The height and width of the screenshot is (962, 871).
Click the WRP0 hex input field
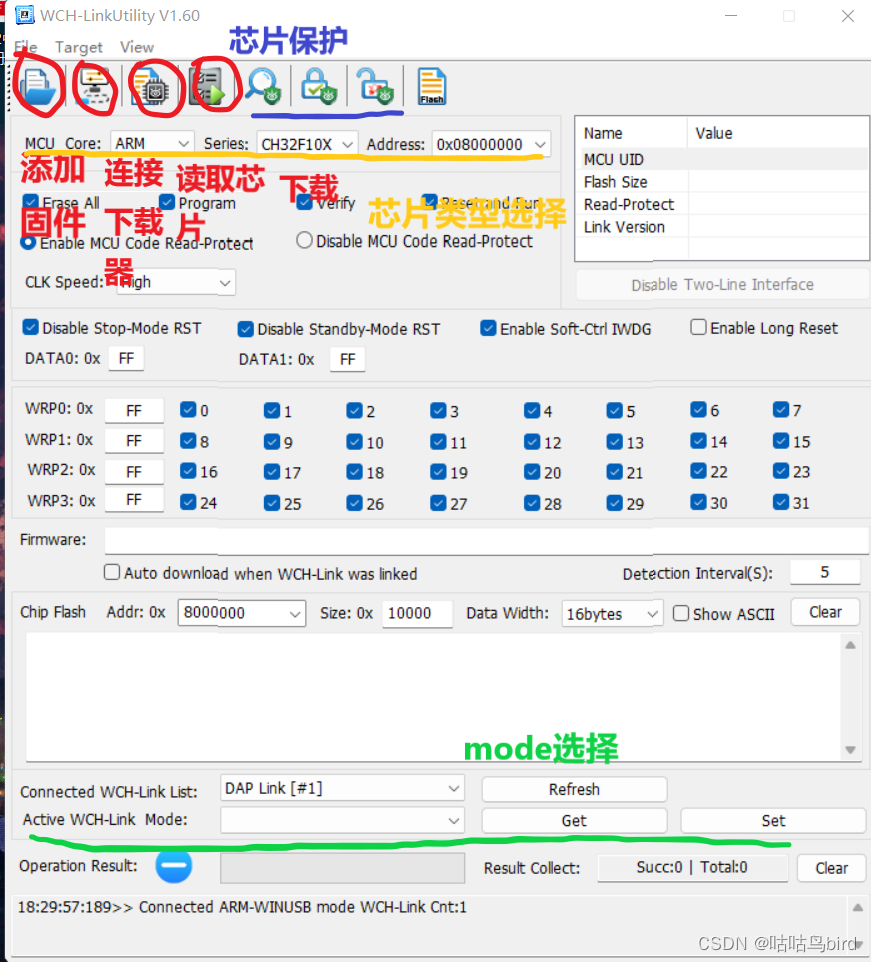[134, 410]
